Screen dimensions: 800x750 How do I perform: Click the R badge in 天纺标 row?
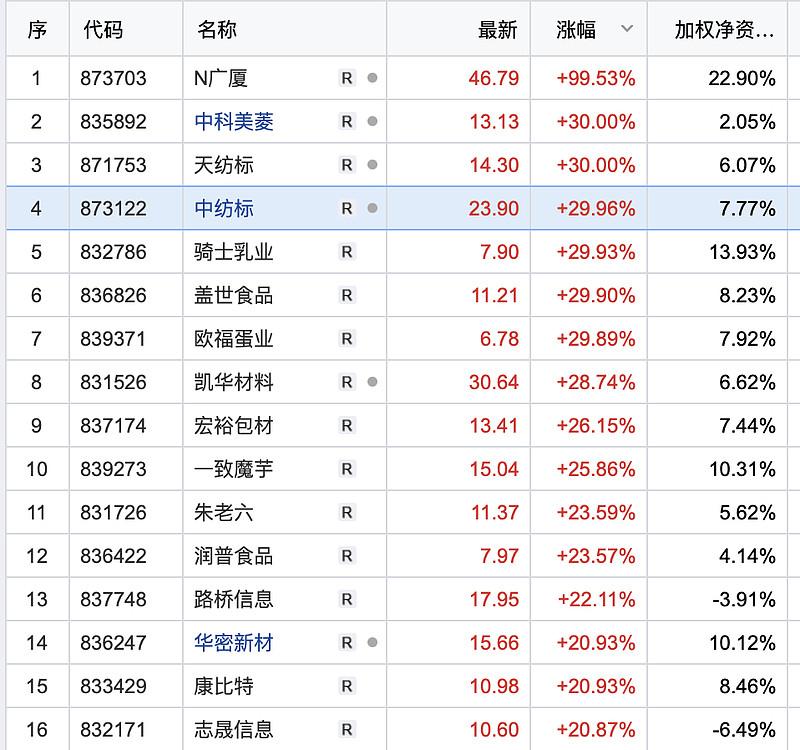347,165
